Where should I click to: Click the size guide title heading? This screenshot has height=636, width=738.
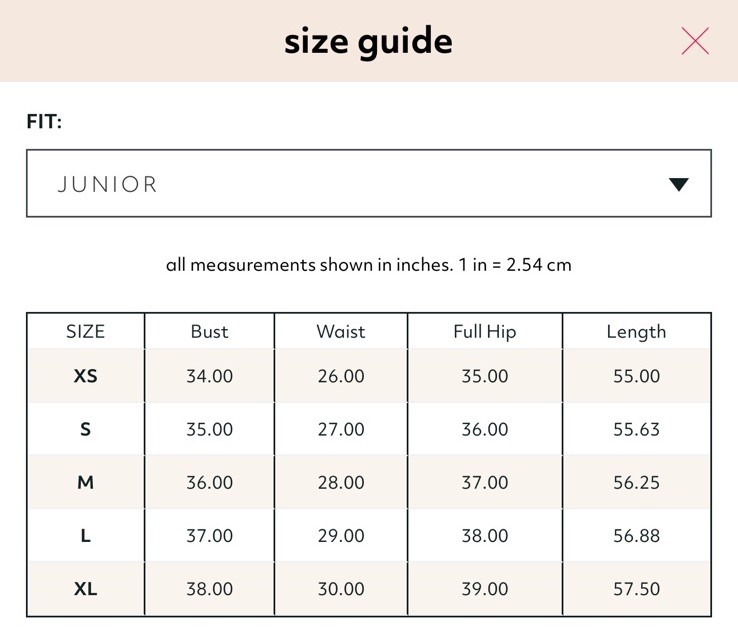point(368,42)
